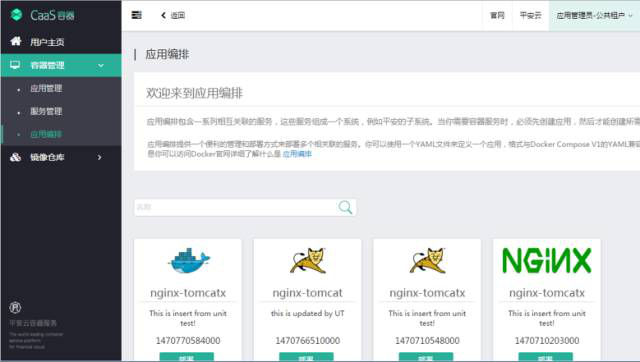The image size is (640, 362).
Task: Click timestamp 1470710203000
Action: pos(547,340)
